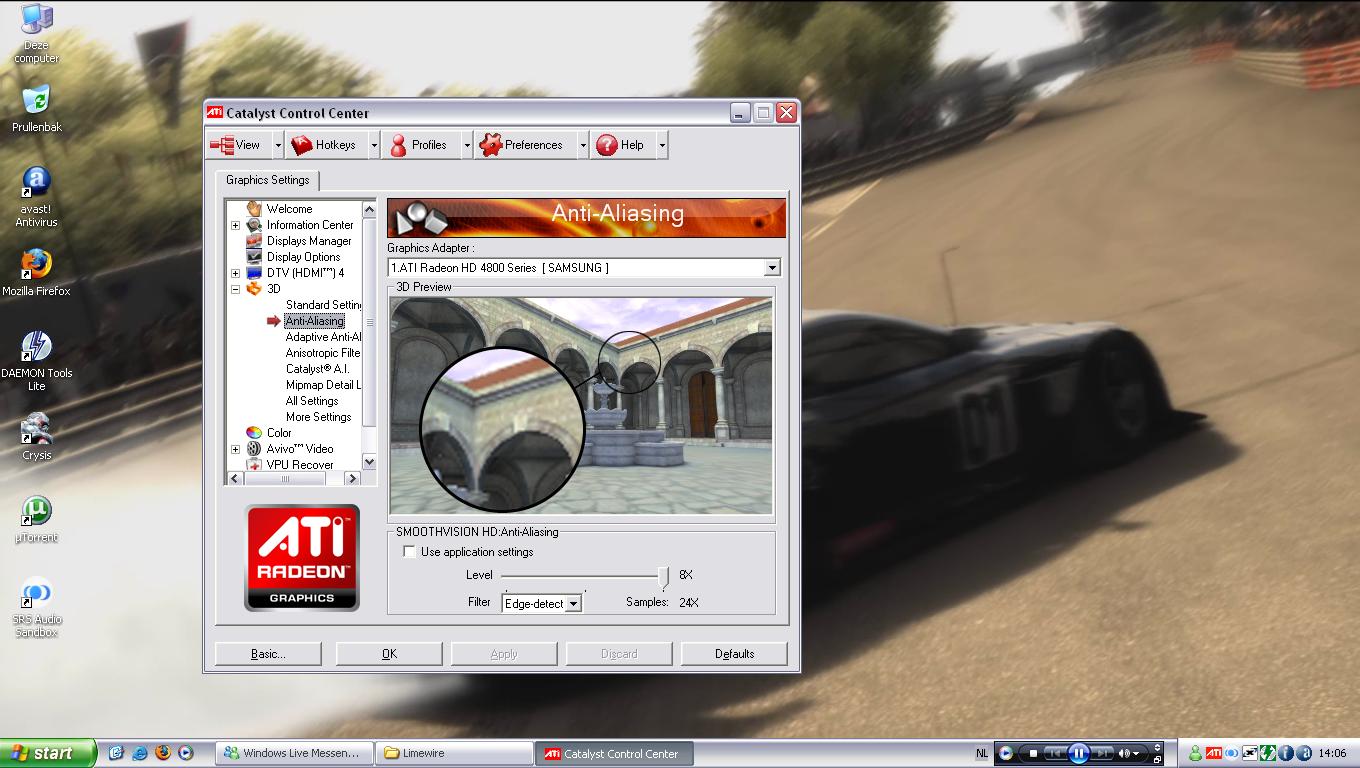The image size is (1360, 768).
Task: Select the avast! Antivirus desktop shortcut
Action: point(36,197)
